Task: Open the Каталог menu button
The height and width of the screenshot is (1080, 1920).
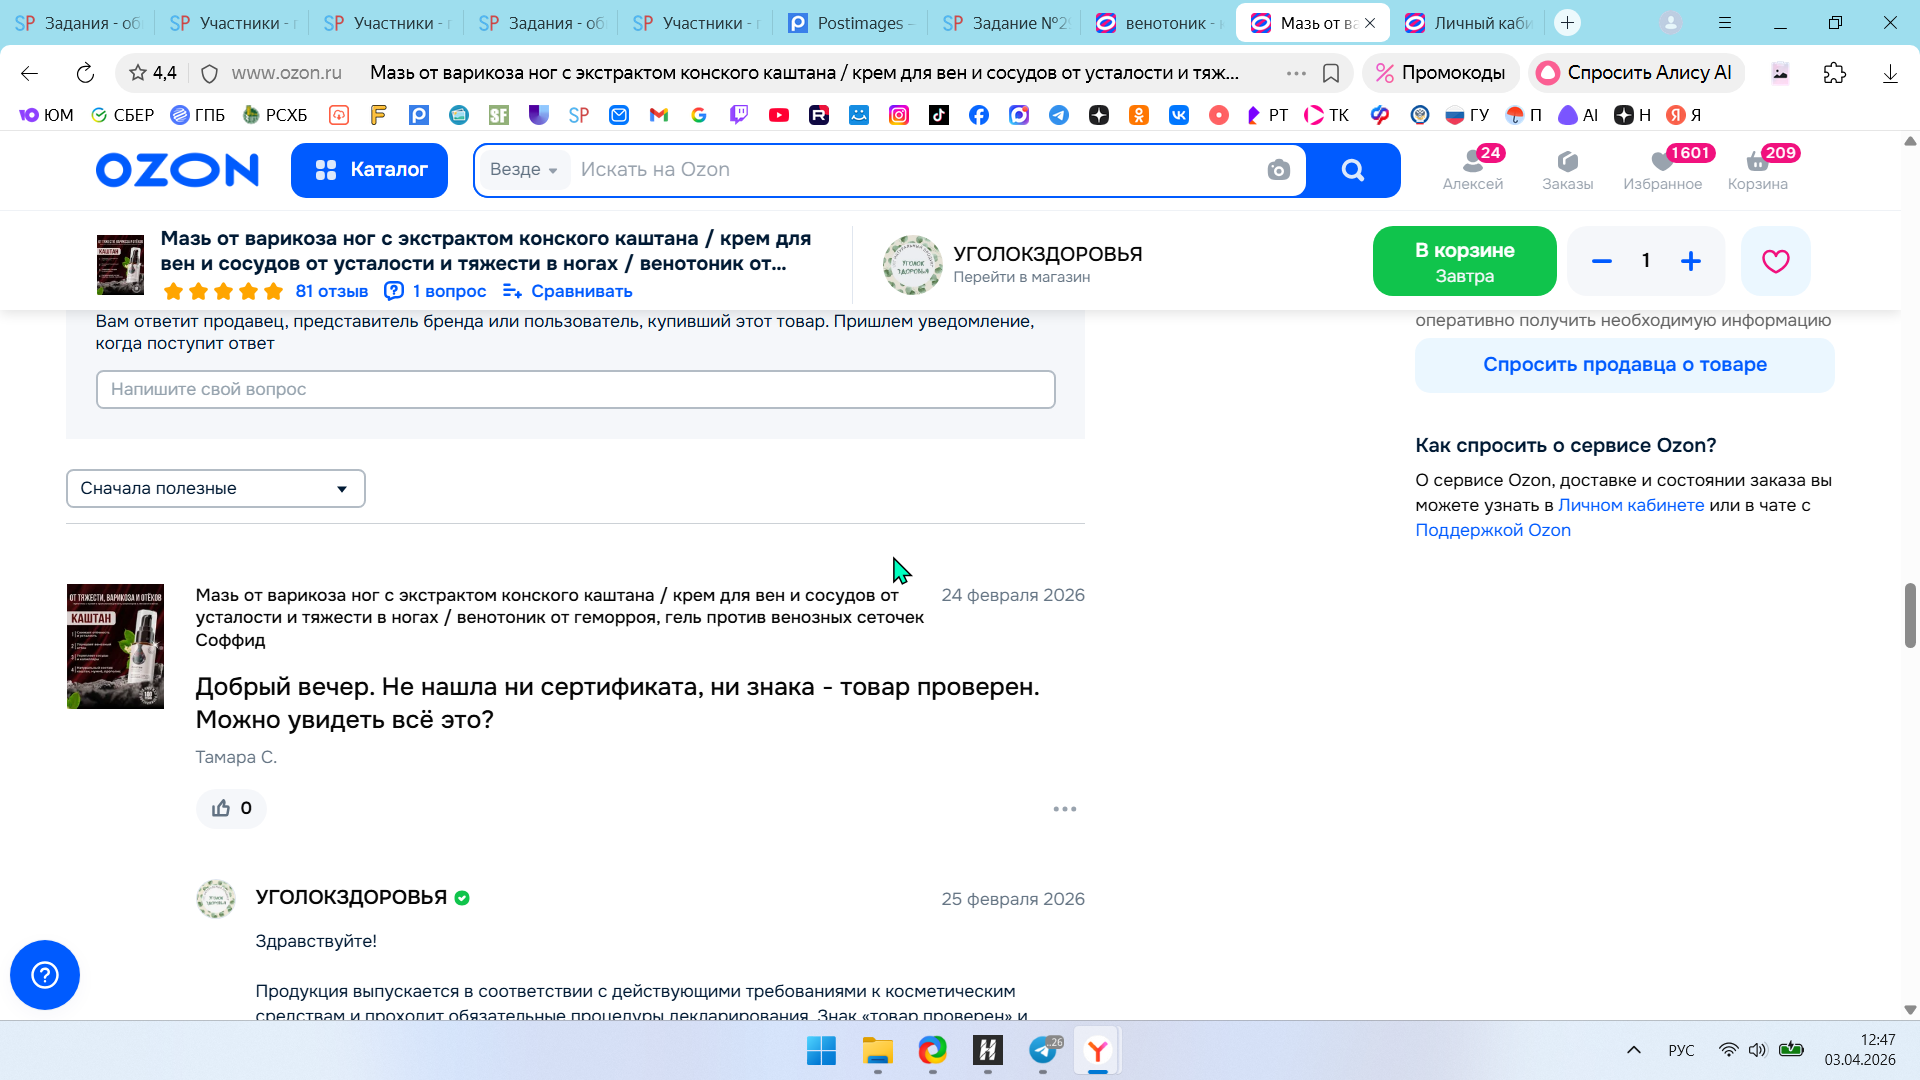Action: 369,170
